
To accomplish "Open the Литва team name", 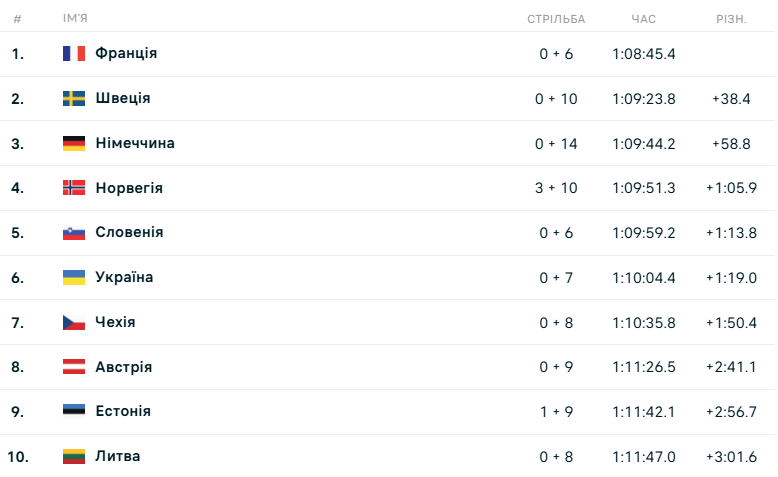I will coord(118,456).
